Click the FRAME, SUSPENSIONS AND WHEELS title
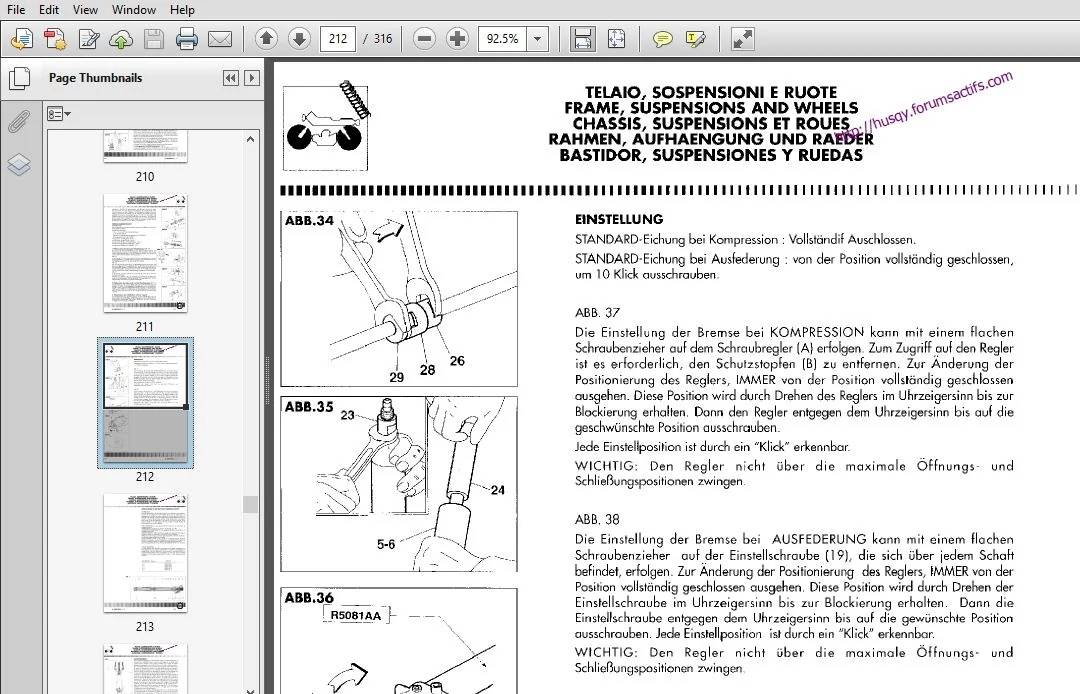Screen dimensions: 1080x694 tap(711, 108)
